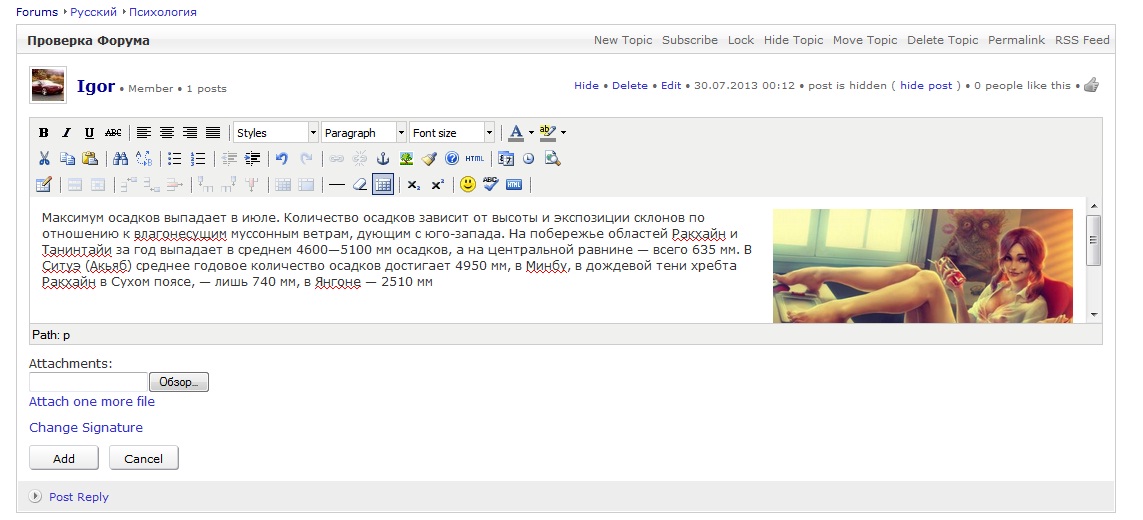Paste from clipboard icon
Screen dimensions: 1143x520
pyautogui.click(x=90, y=158)
